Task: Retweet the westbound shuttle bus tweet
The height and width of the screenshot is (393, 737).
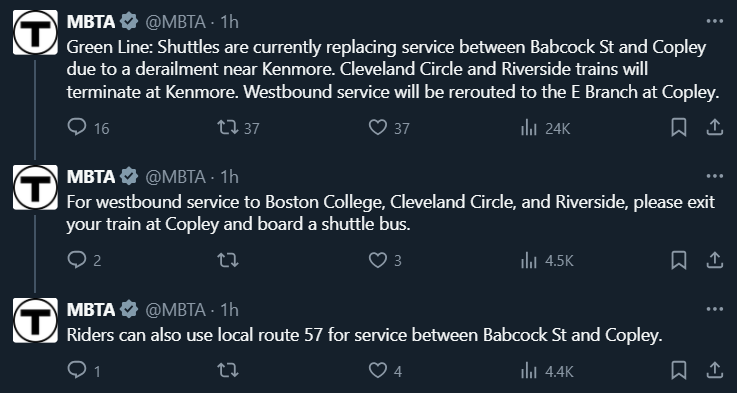Action: pos(228,260)
